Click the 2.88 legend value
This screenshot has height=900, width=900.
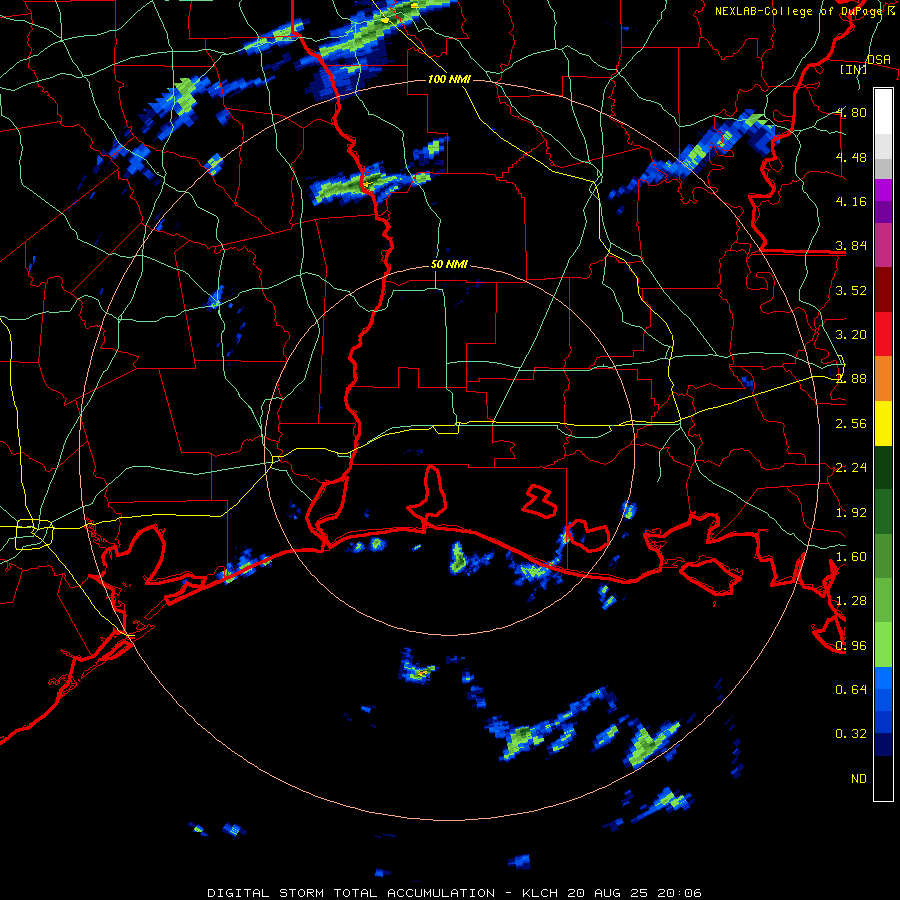(x=851, y=378)
